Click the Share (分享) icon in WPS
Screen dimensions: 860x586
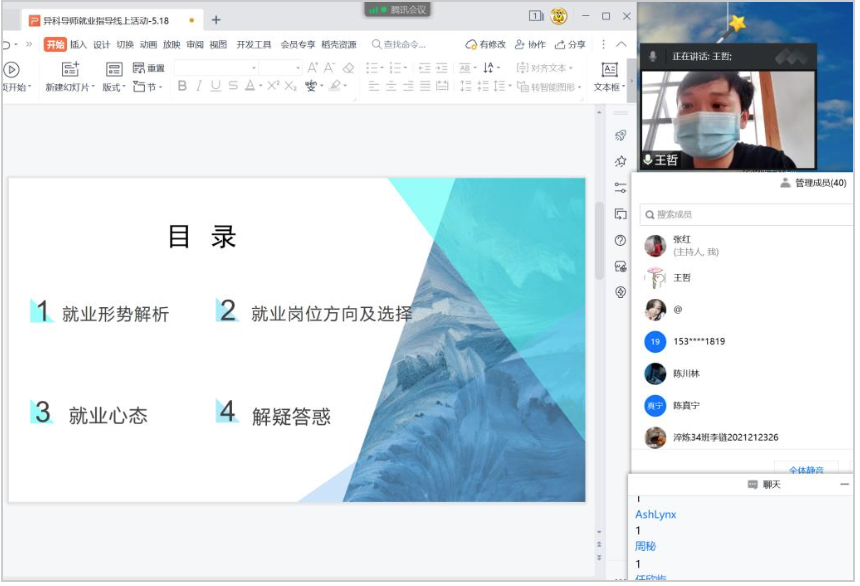[x=571, y=44]
